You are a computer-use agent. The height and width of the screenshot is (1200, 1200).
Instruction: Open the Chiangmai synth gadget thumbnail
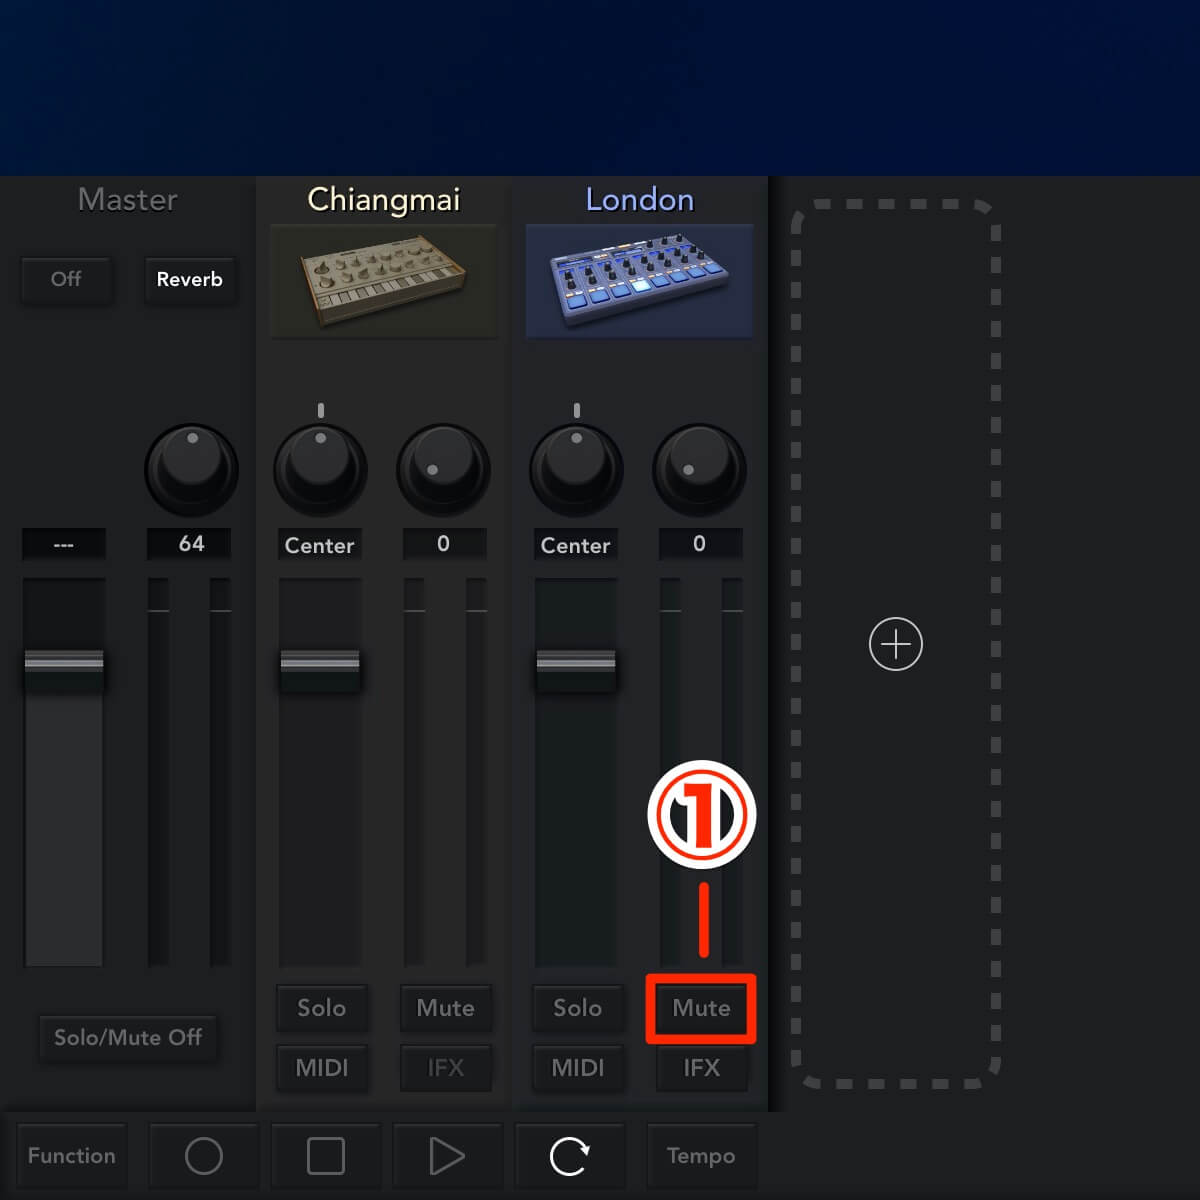click(x=384, y=281)
